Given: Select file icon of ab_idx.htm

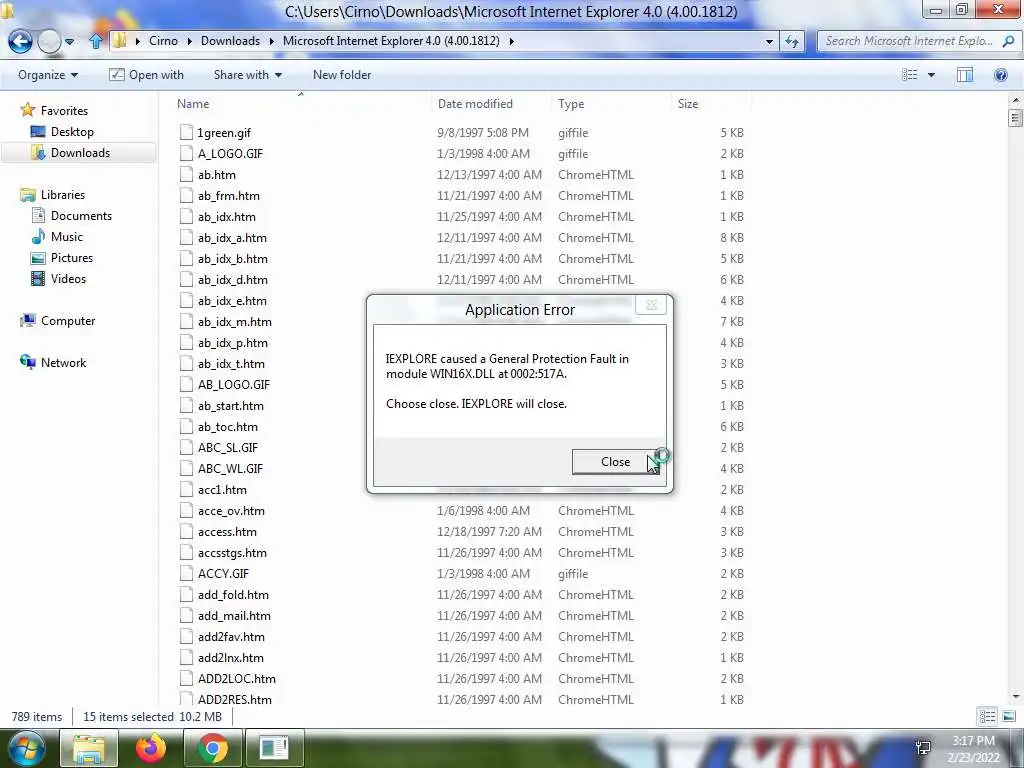Looking at the screenshot, I should point(187,217).
